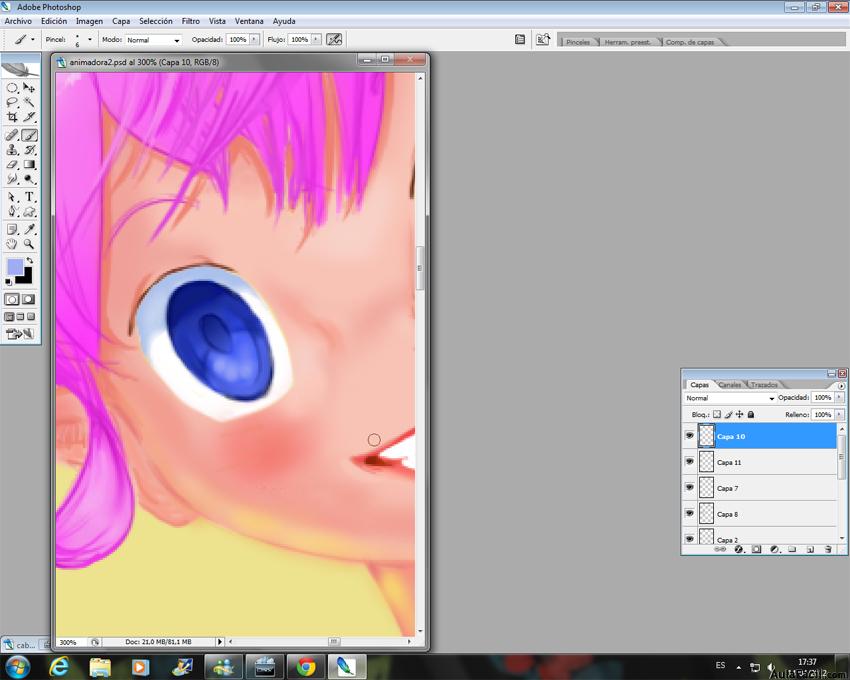850x680 pixels.
Task: Toggle lock transparent pixels
Action: coord(717,414)
